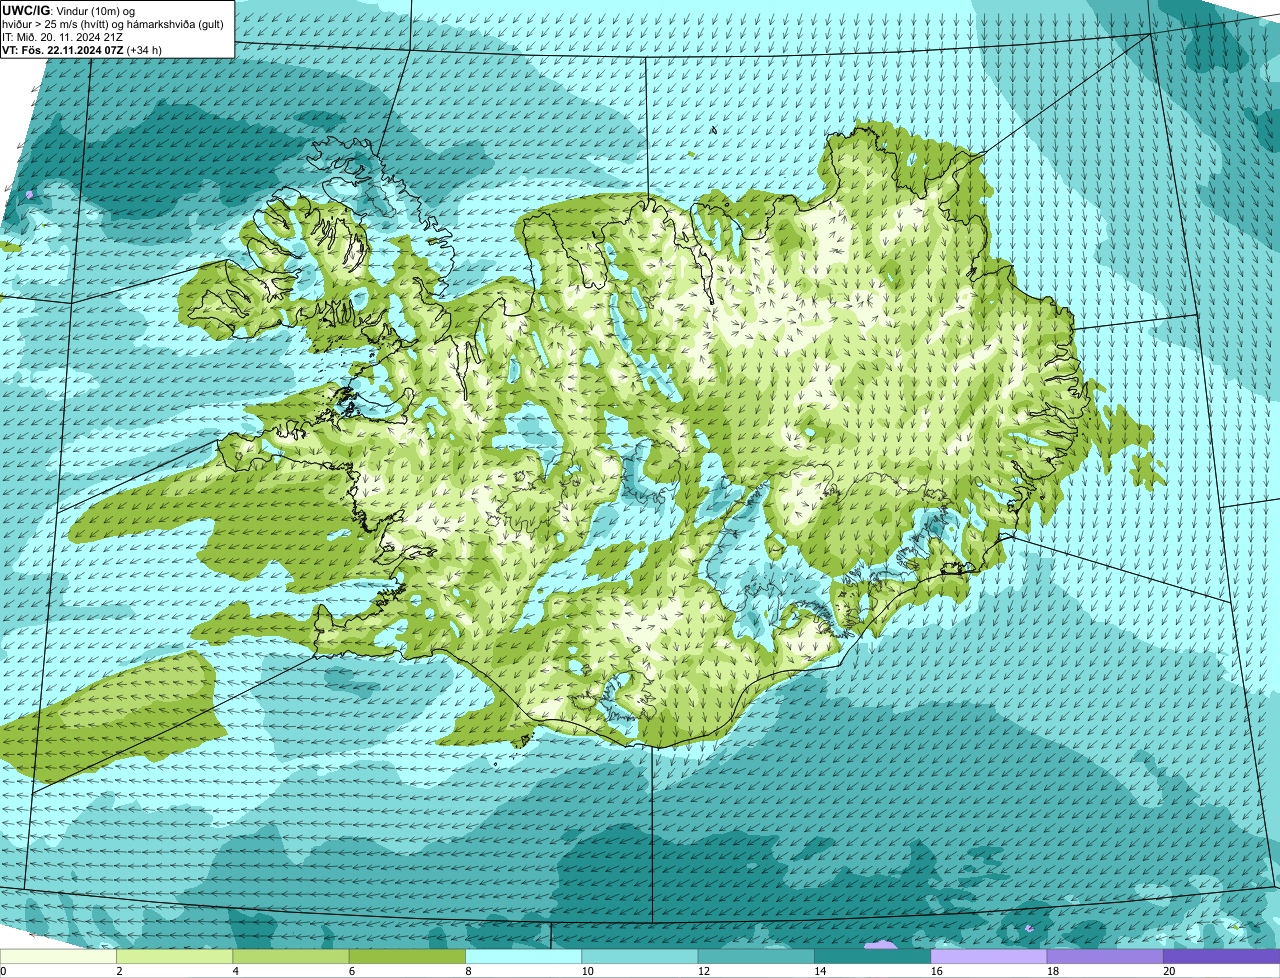Viewport: 1280px width, 978px height.
Task: Click the legend tick label "0"
Action: pyautogui.click(x=3, y=971)
